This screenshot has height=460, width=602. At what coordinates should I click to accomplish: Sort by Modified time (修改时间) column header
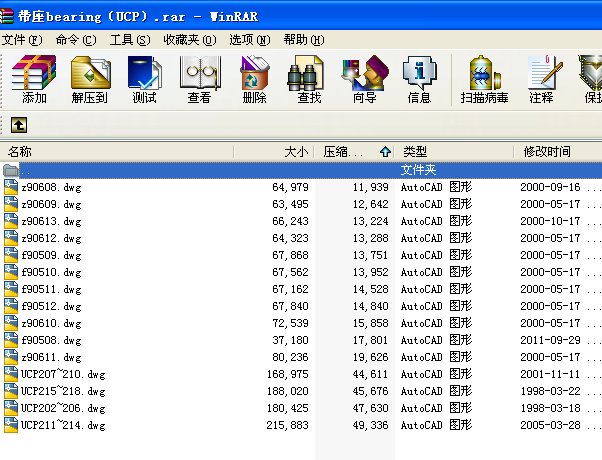point(558,152)
